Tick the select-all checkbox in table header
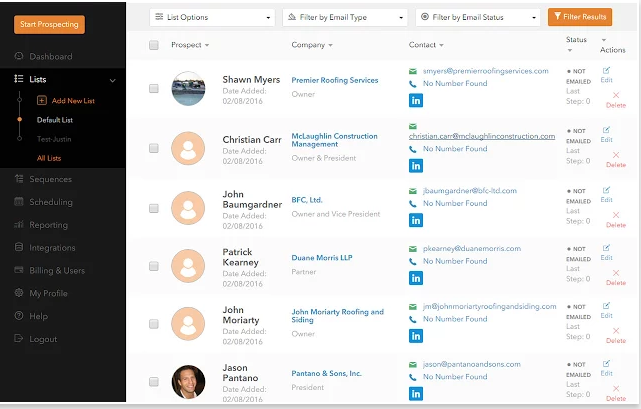 click(x=154, y=45)
